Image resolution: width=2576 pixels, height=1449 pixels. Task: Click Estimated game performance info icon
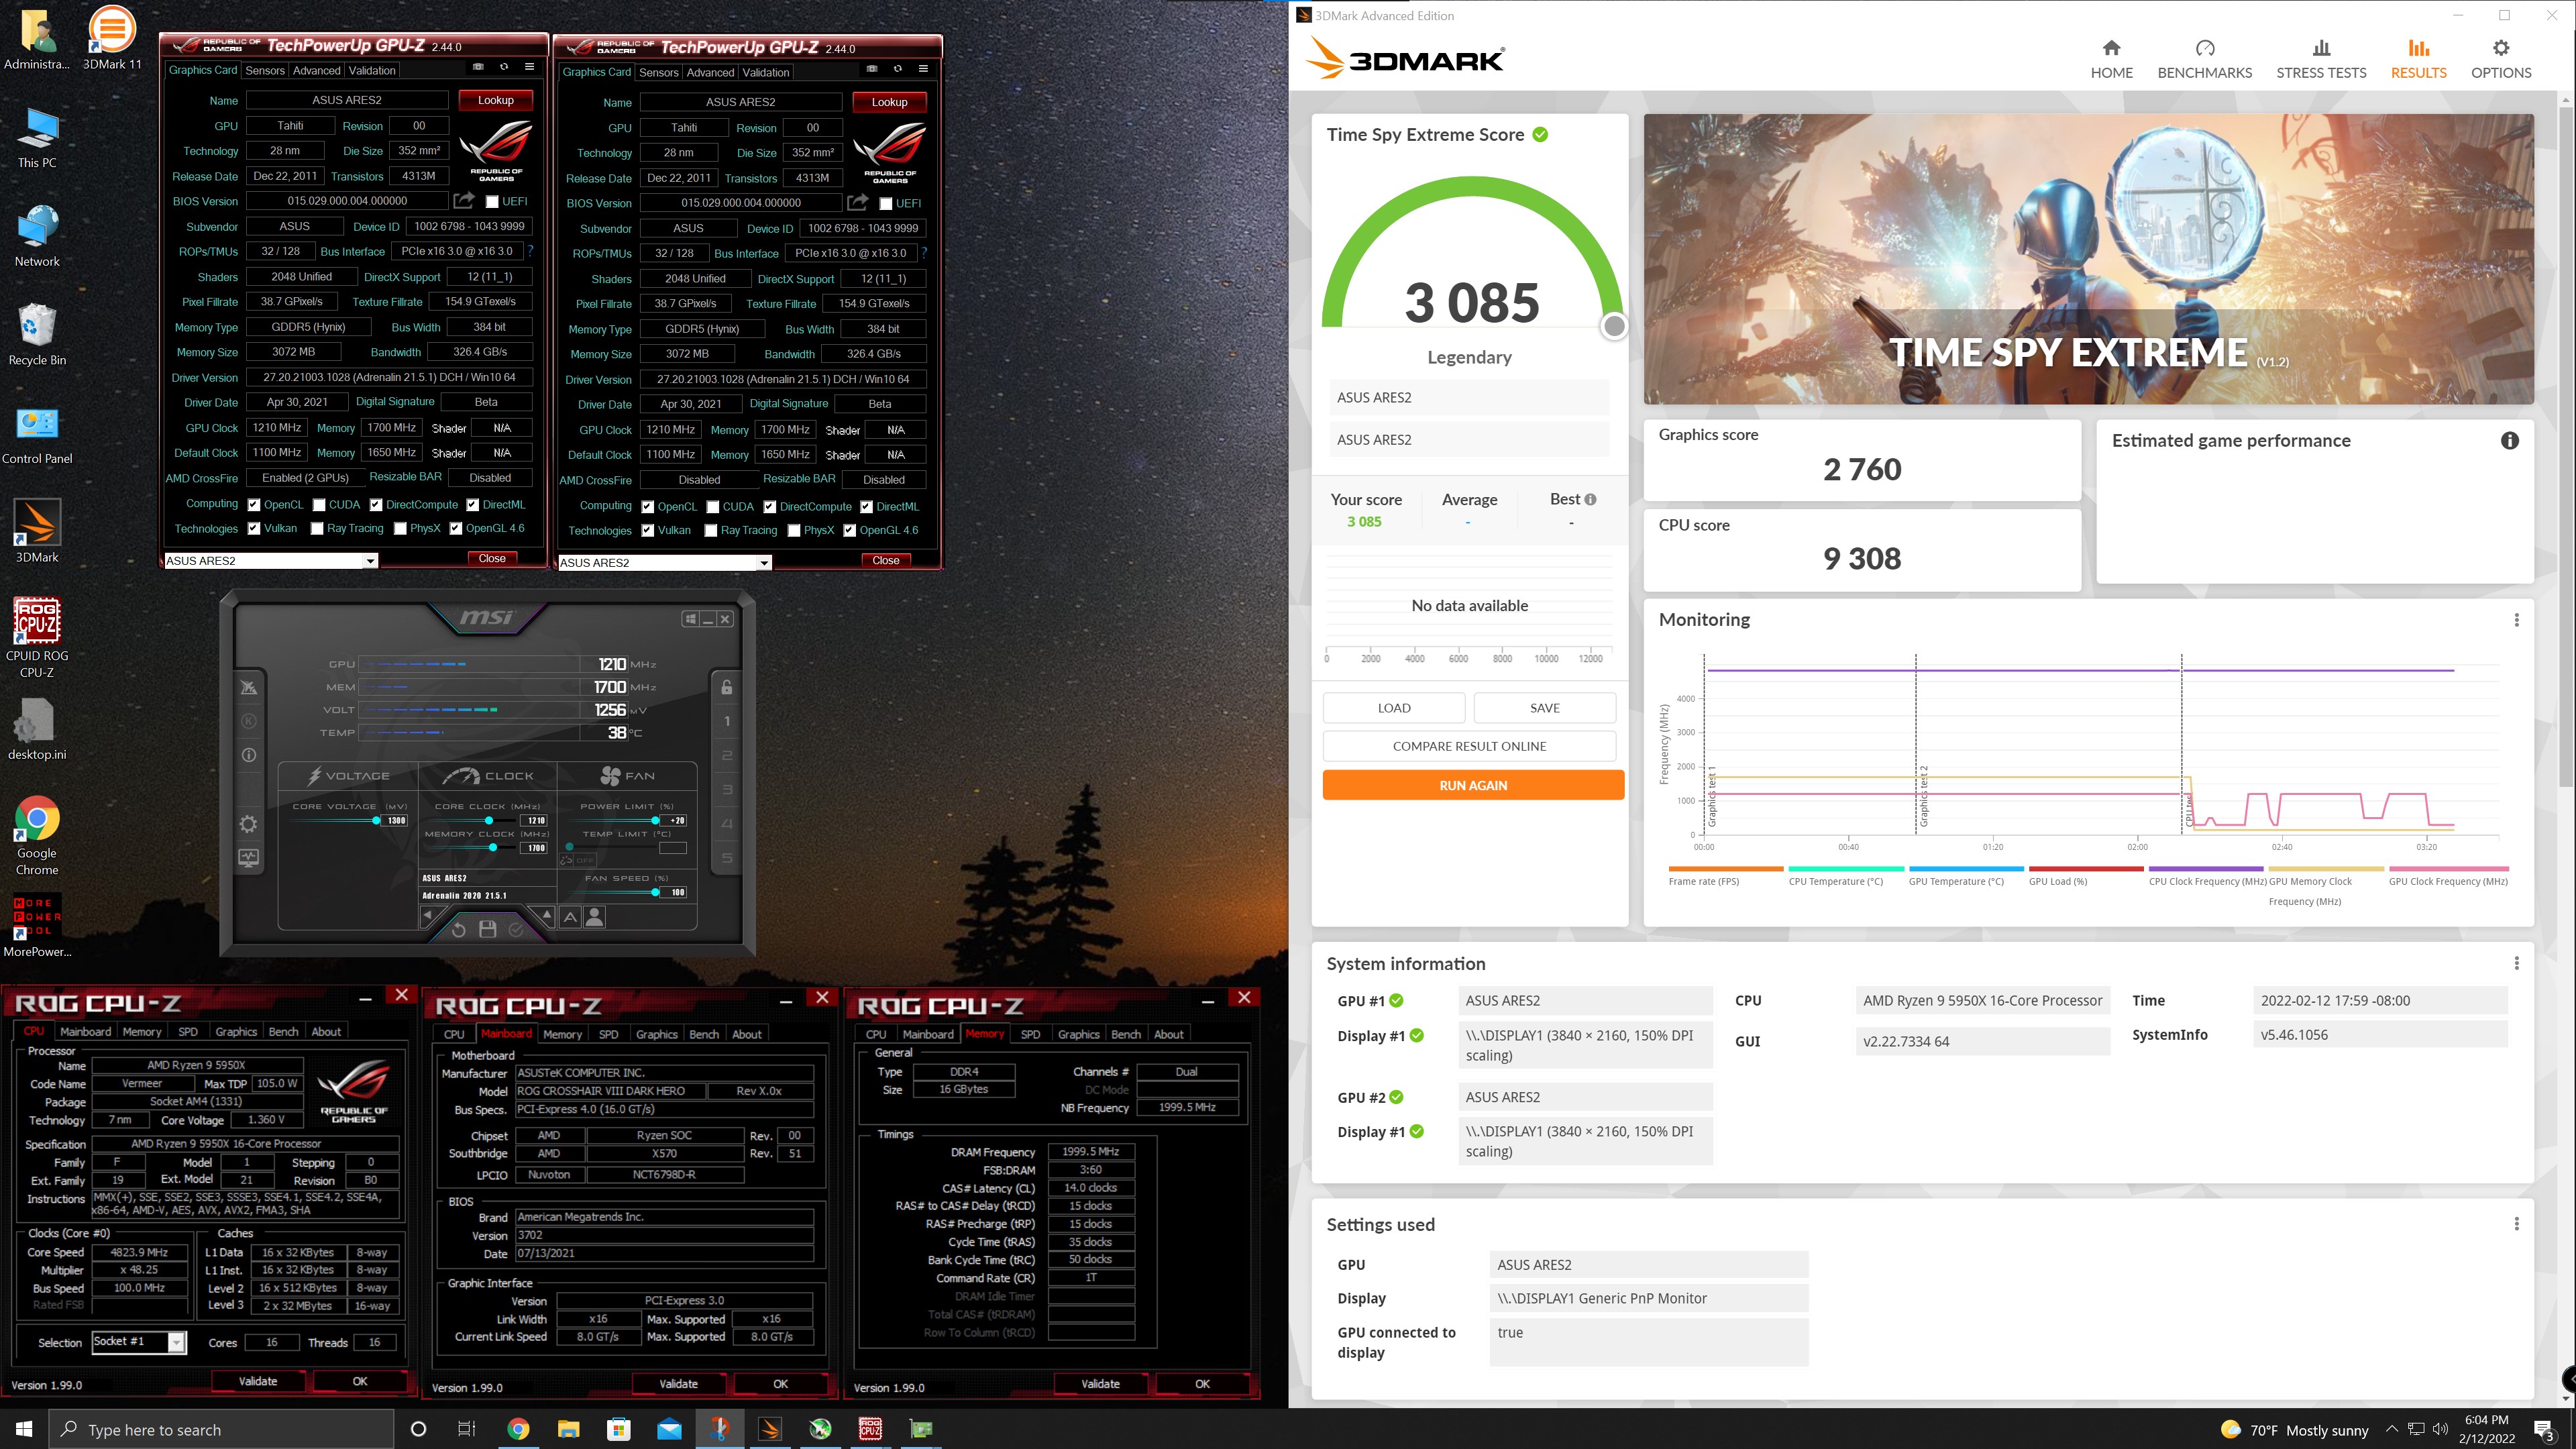pos(2509,441)
